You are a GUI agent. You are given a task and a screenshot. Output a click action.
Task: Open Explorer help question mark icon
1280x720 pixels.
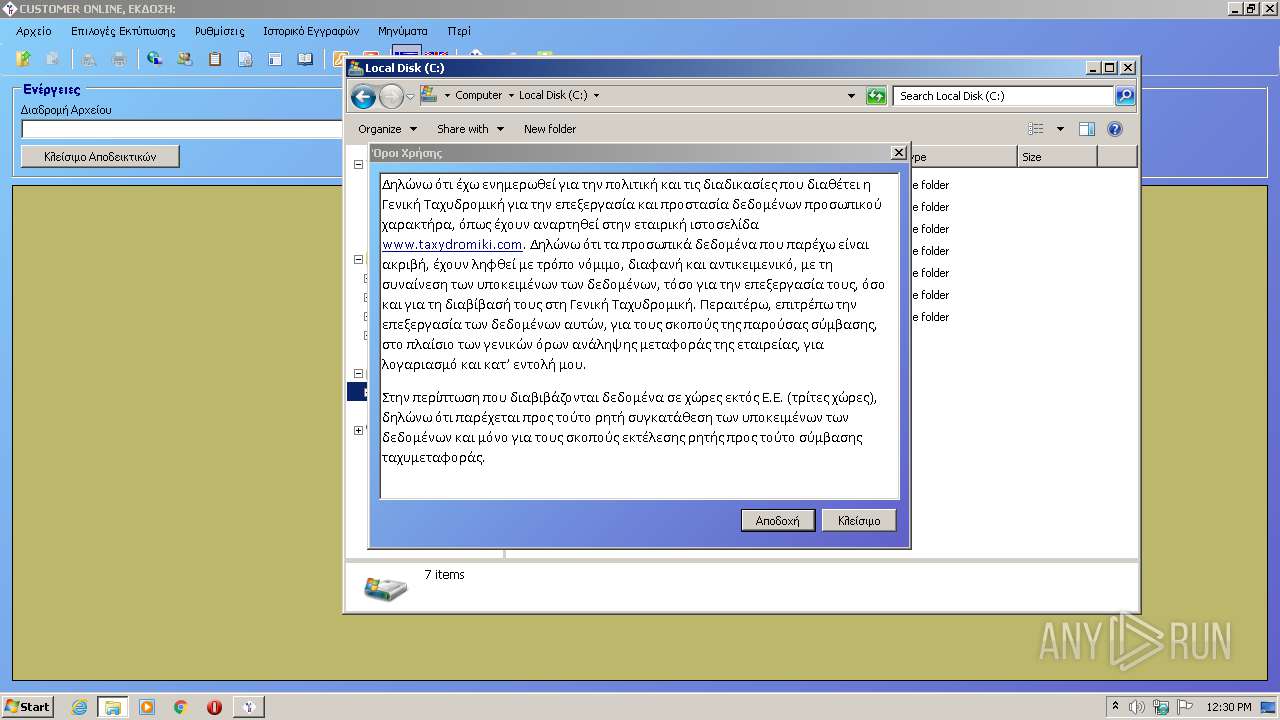pyautogui.click(x=1115, y=129)
